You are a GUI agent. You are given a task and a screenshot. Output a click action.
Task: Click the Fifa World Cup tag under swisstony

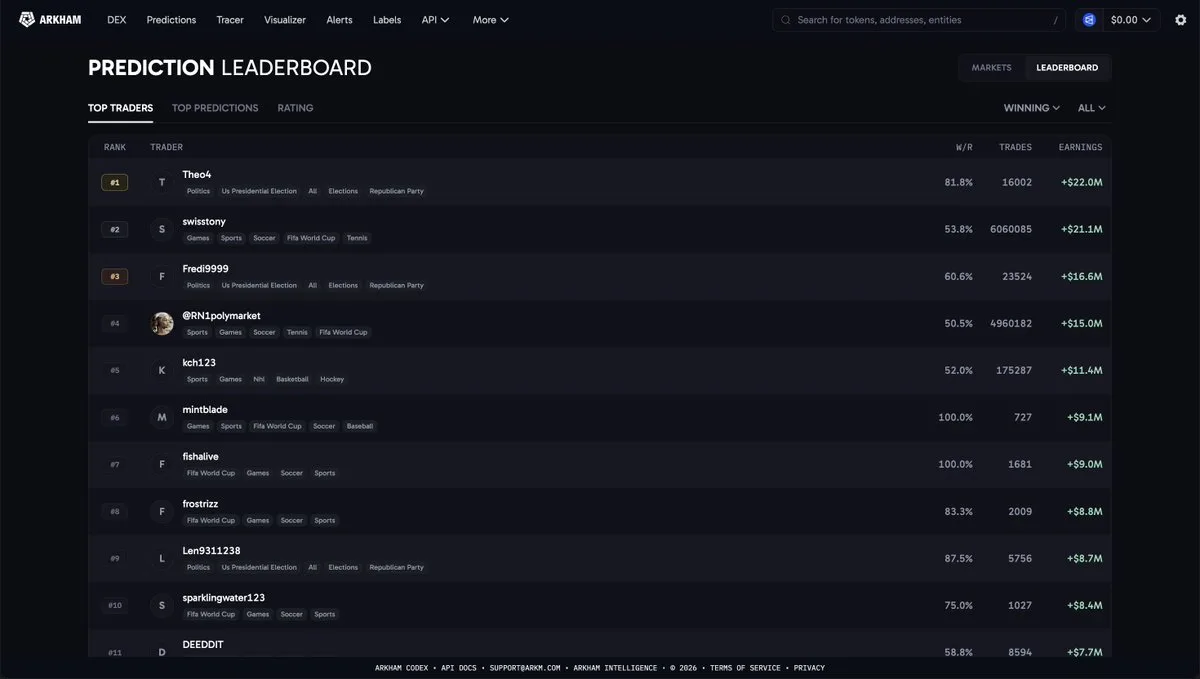click(x=311, y=238)
